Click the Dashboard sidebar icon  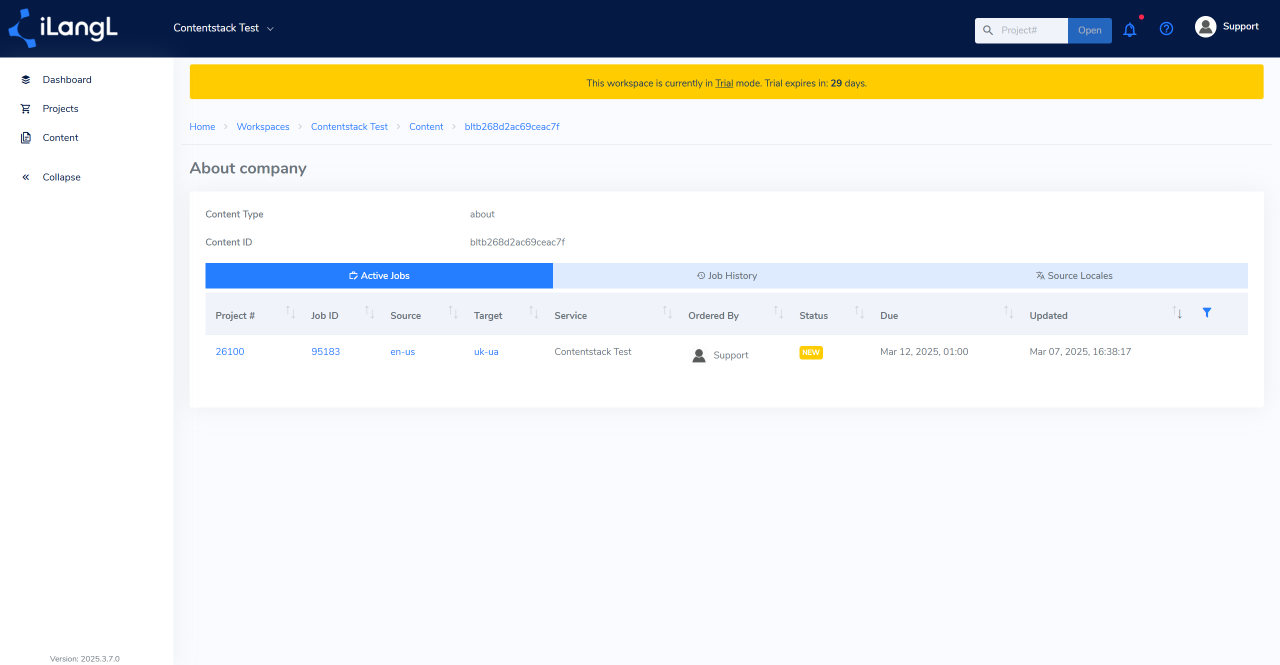click(26, 80)
